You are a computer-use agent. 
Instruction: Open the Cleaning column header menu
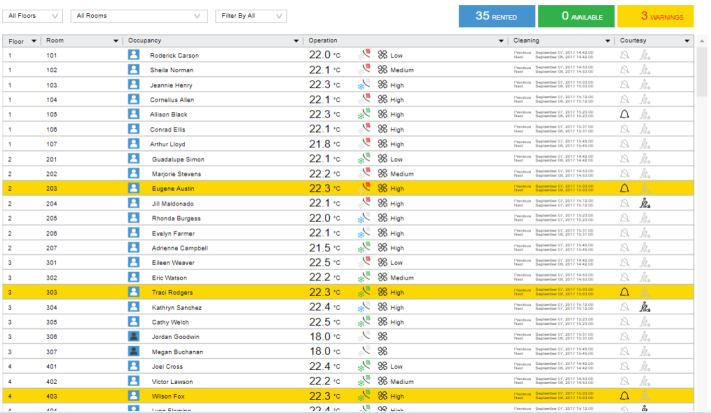(x=608, y=41)
